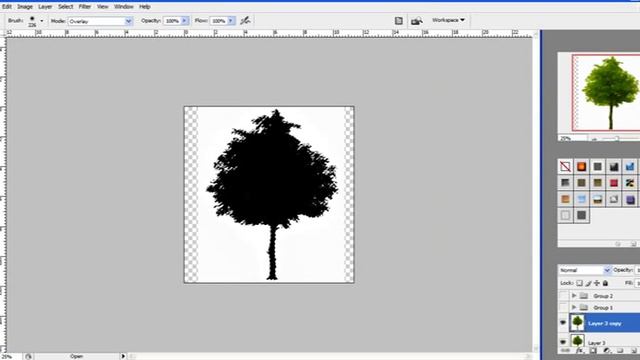Apply the purple style swatch

pyautogui.click(x=630, y=199)
